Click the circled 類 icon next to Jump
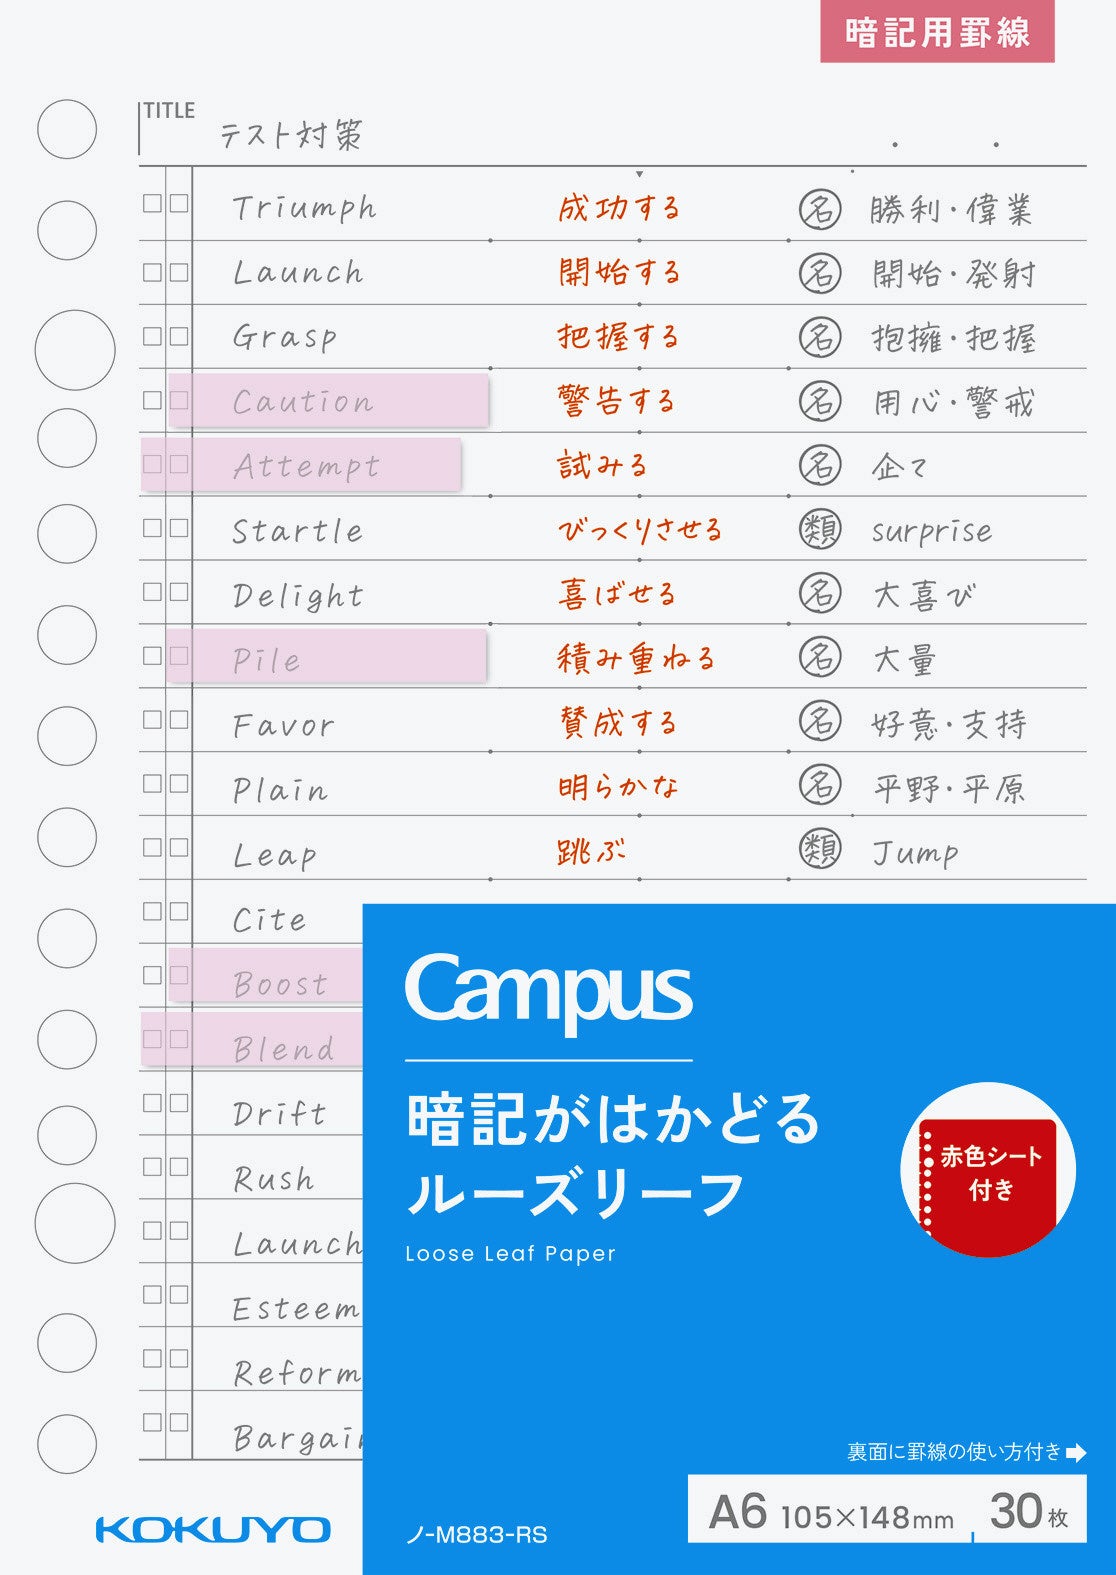The width and height of the screenshot is (1116, 1575). click(819, 849)
